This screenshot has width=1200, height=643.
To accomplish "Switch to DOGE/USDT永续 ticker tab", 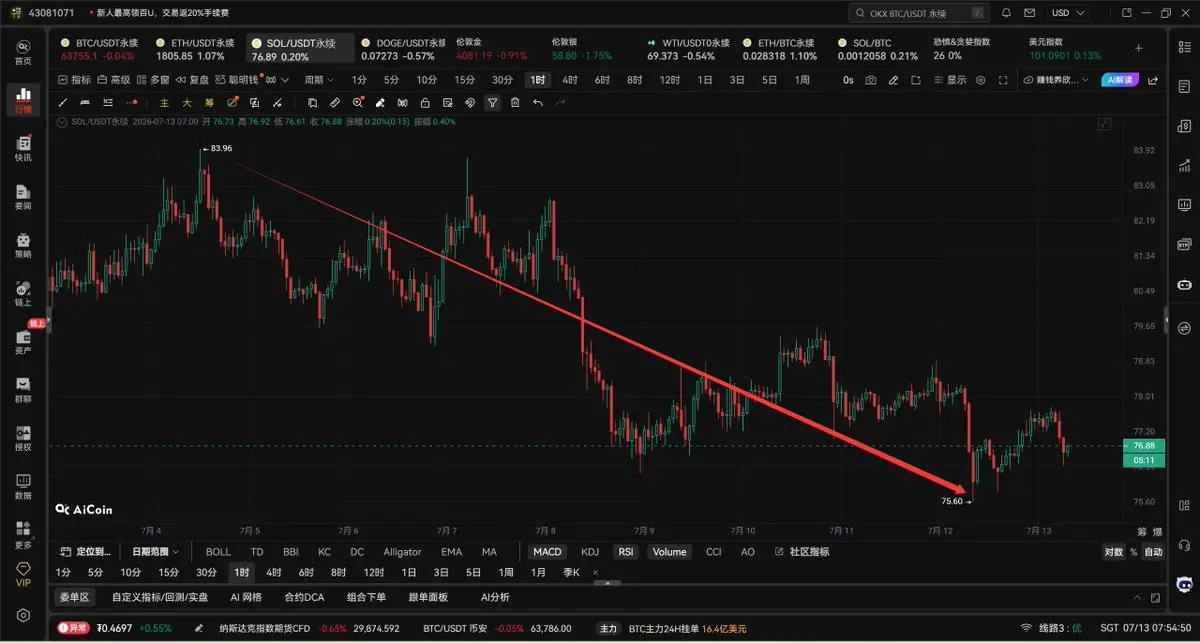I will (x=401, y=49).
